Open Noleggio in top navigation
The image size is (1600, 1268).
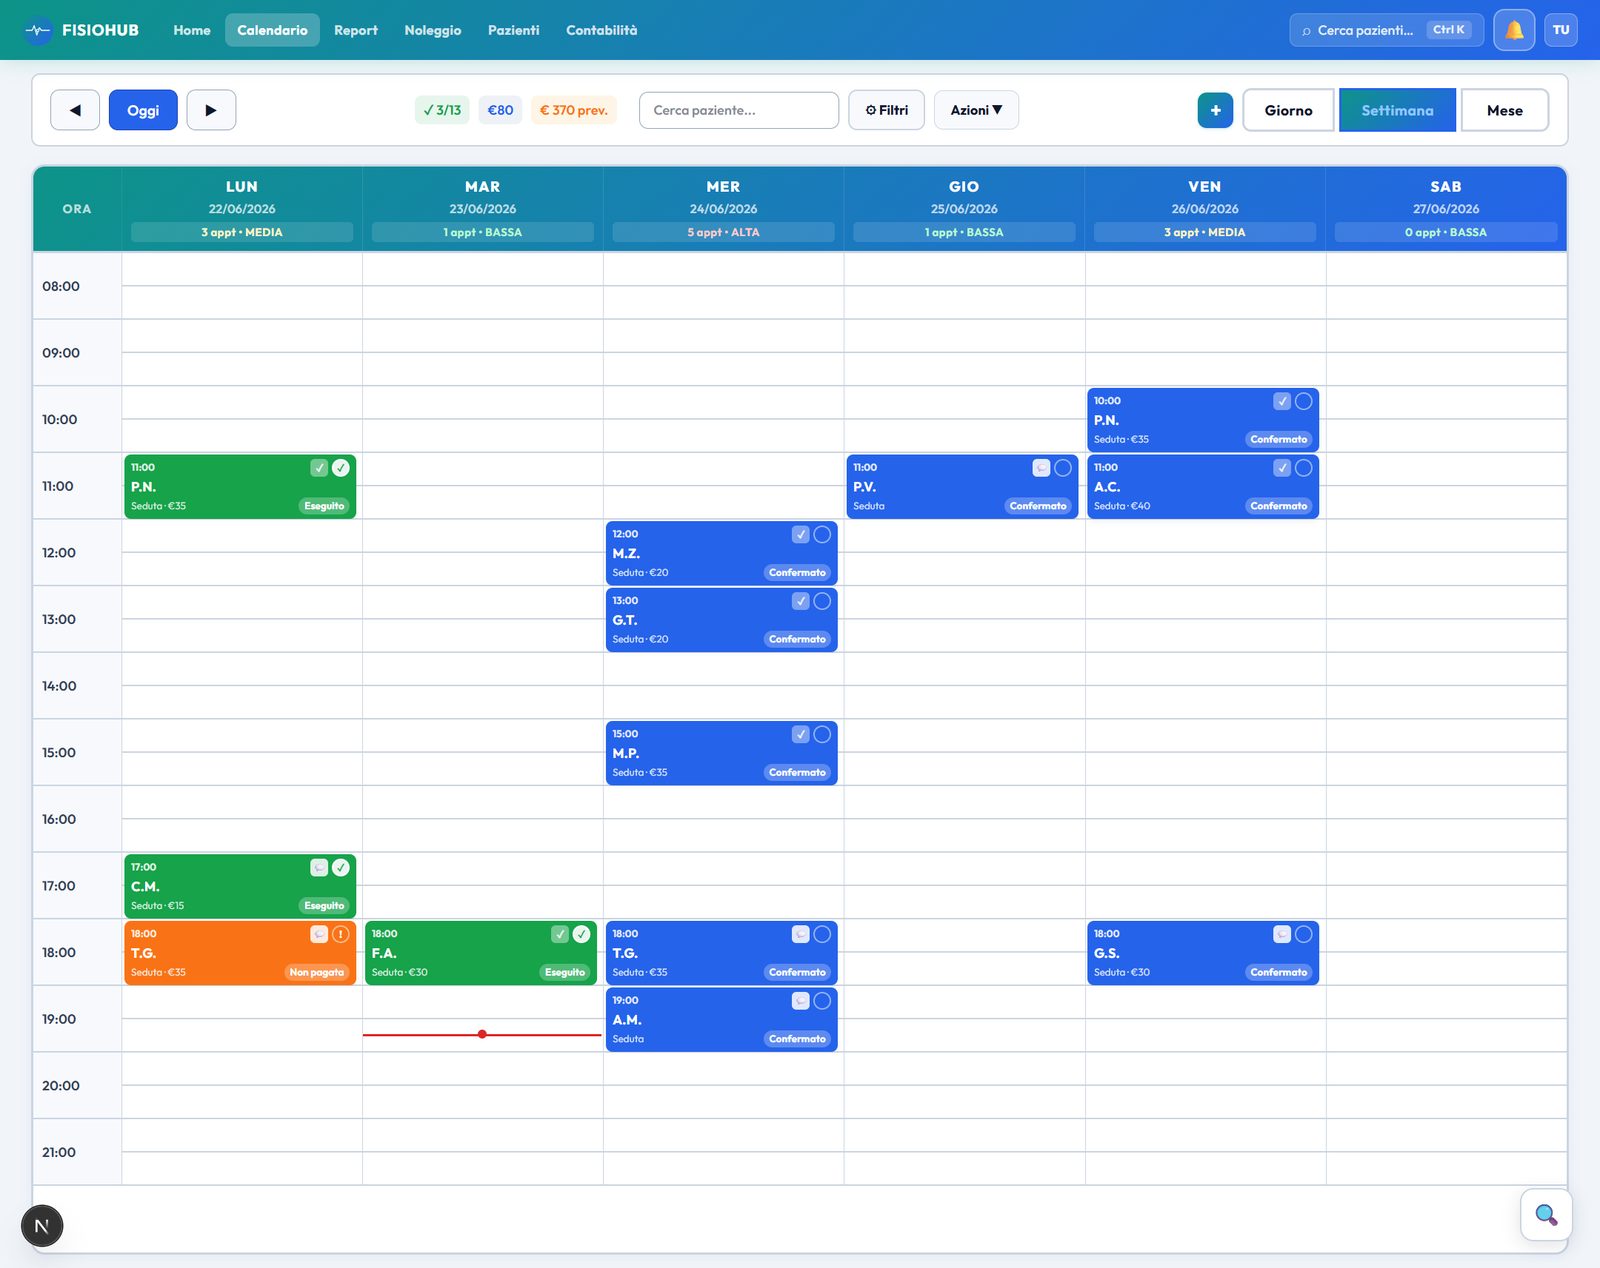click(433, 30)
